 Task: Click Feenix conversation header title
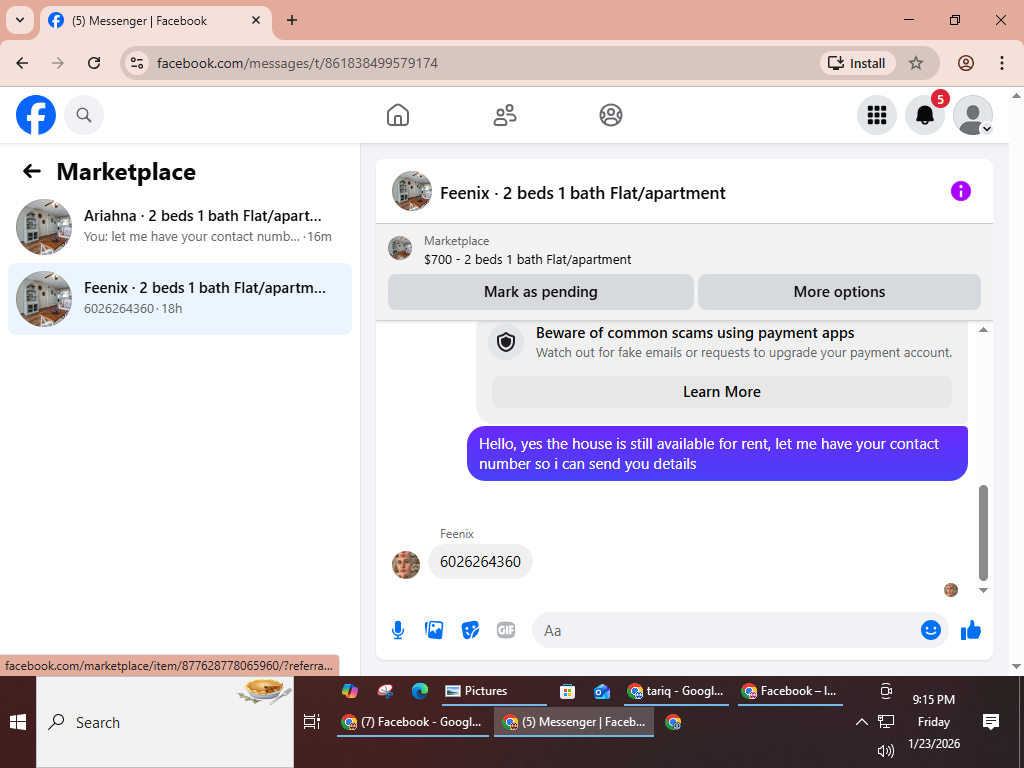583,193
